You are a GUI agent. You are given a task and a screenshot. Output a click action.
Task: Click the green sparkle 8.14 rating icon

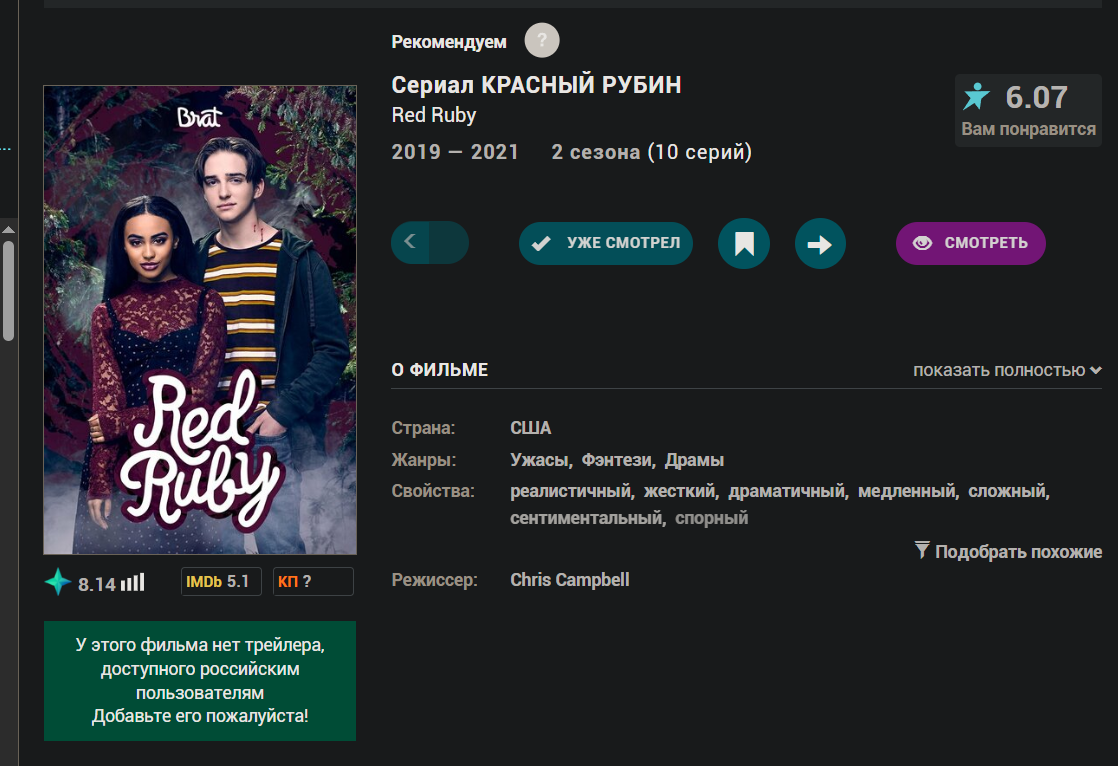point(58,583)
